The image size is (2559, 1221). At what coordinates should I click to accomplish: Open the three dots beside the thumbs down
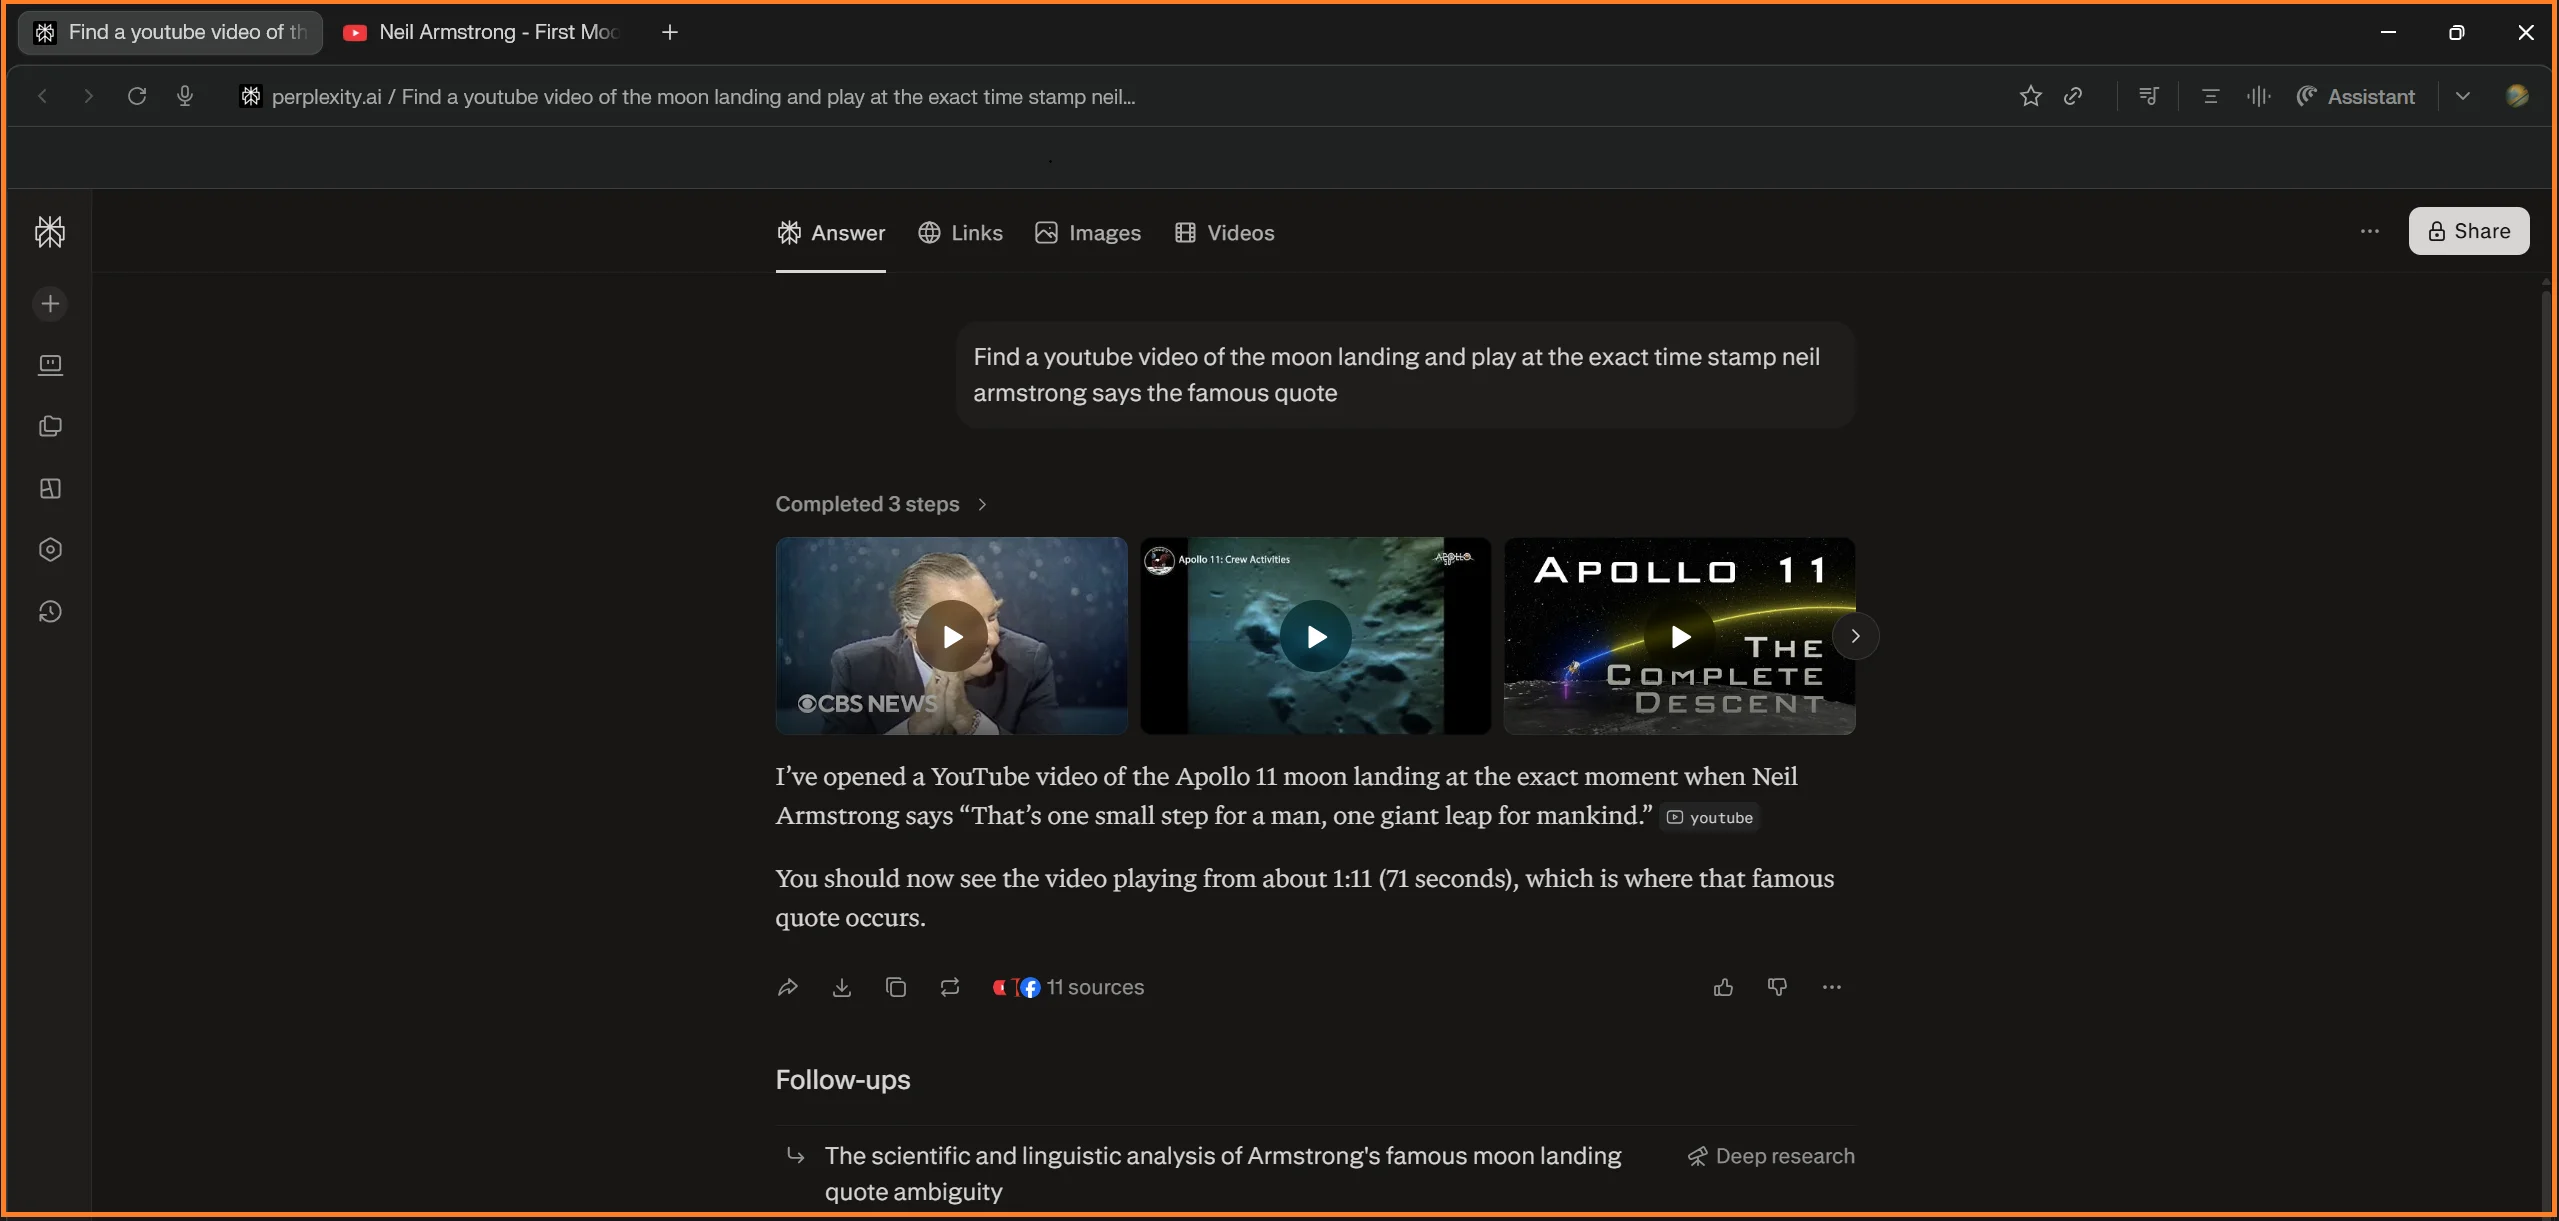1832,987
